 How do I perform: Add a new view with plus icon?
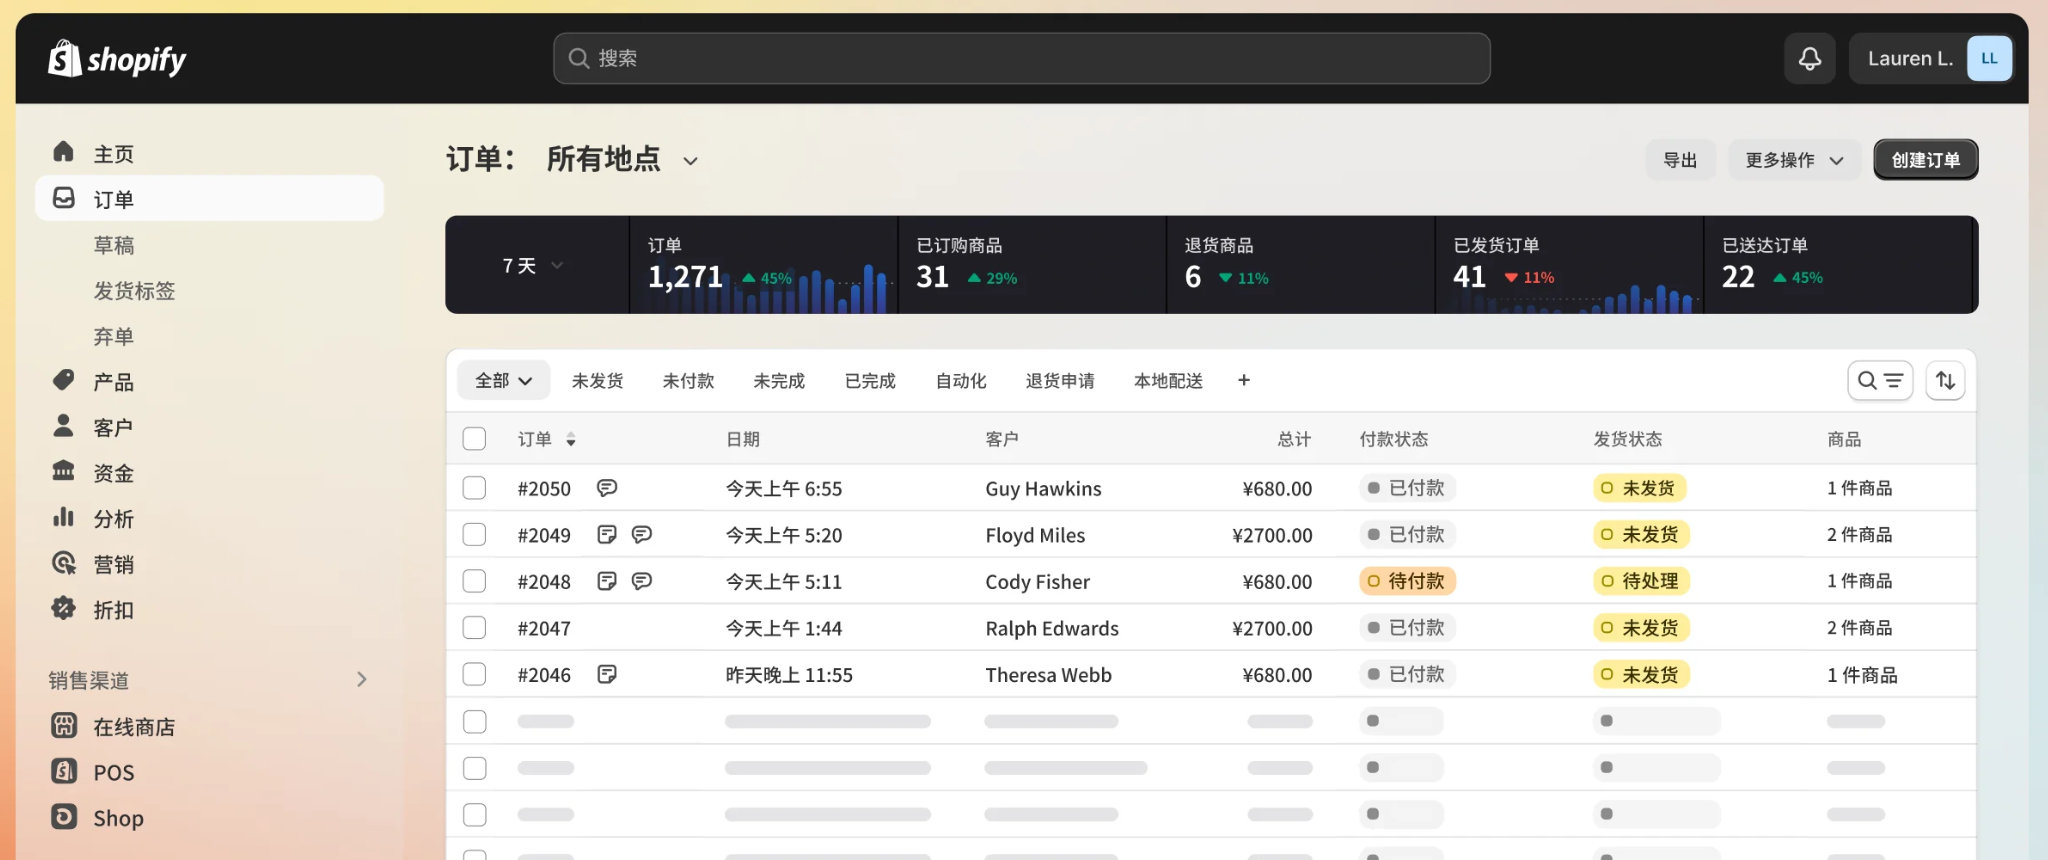pos(1244,380)
